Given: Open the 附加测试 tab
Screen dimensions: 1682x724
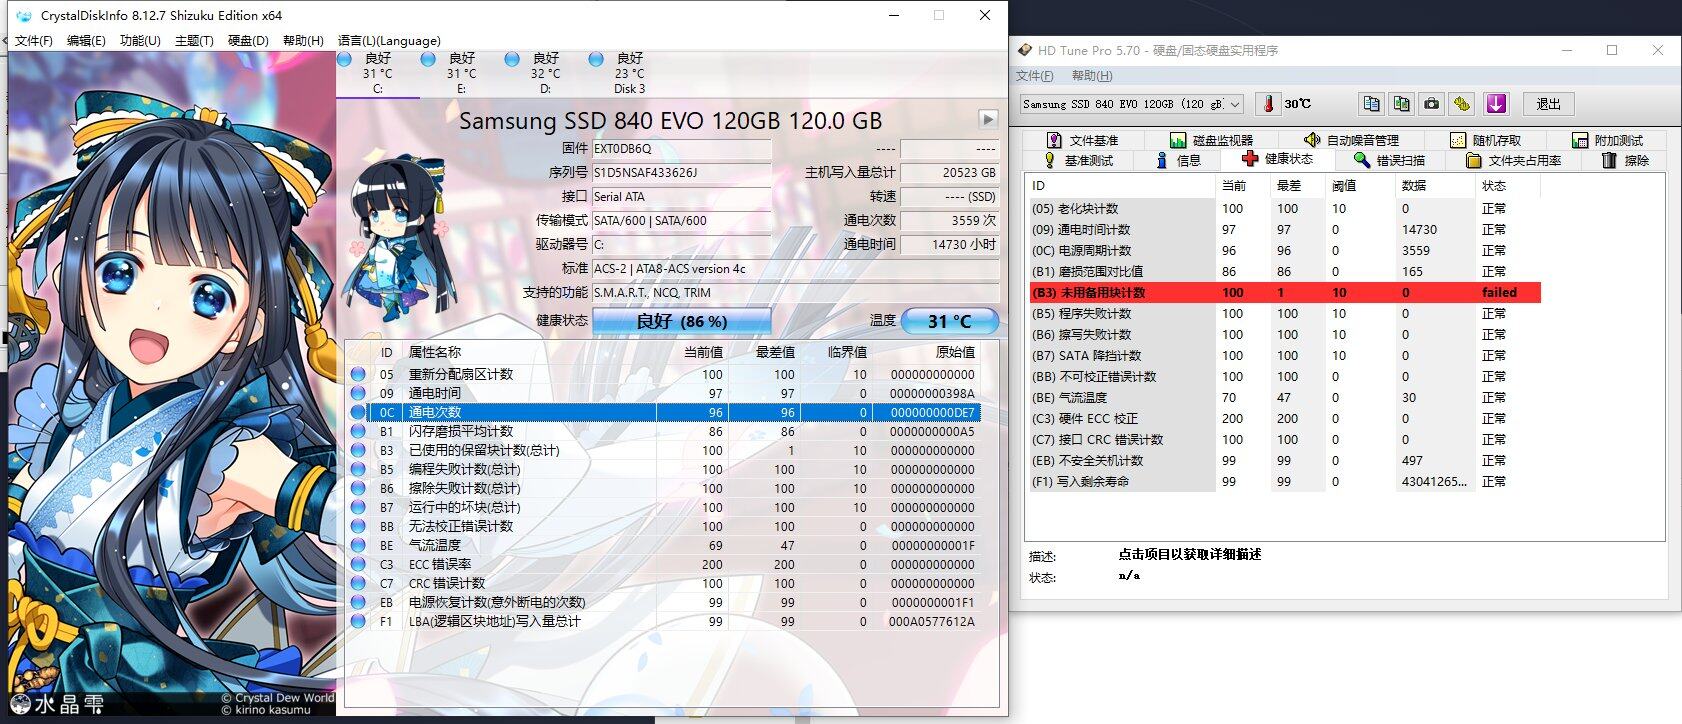Looking at the screenshot, I should click(x=1607, y=140).
